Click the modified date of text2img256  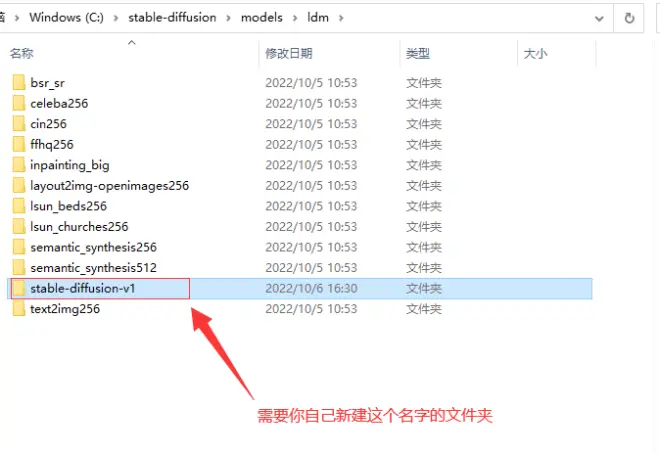311,309
